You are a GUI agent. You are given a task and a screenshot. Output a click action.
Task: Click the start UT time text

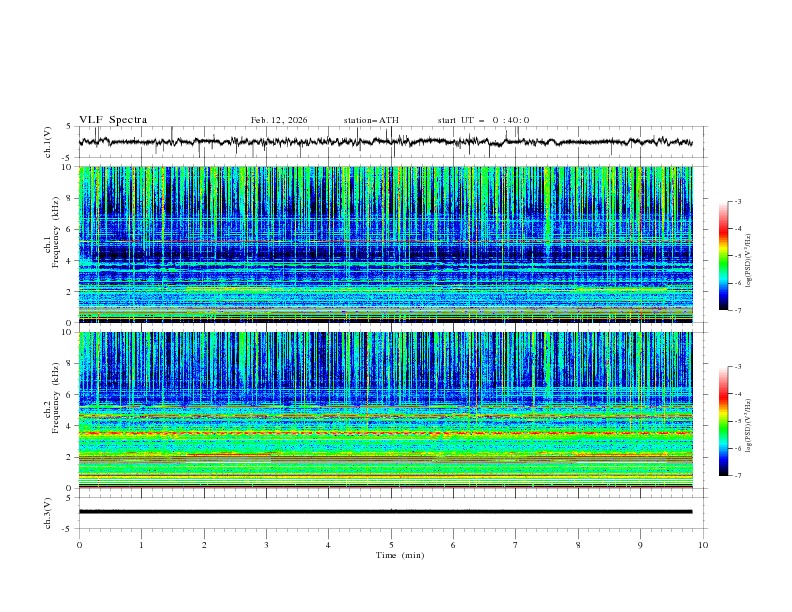point(483,120)
